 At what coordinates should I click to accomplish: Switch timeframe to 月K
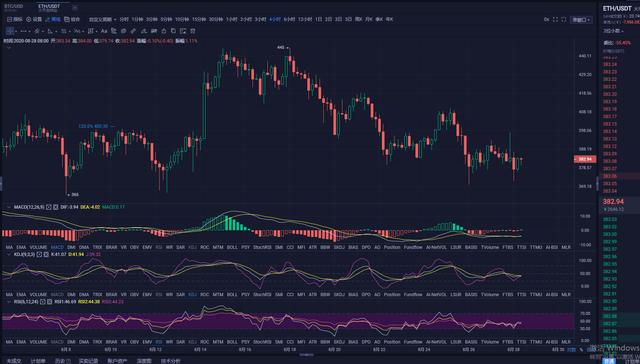369,19
